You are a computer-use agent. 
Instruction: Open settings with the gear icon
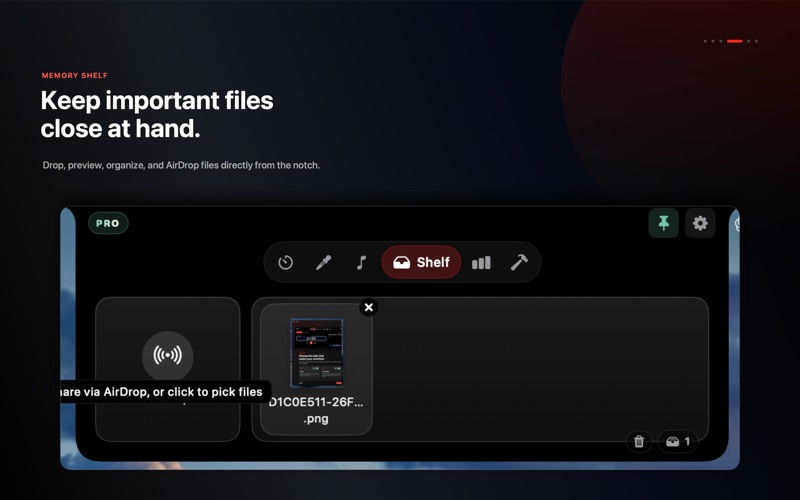700,223
